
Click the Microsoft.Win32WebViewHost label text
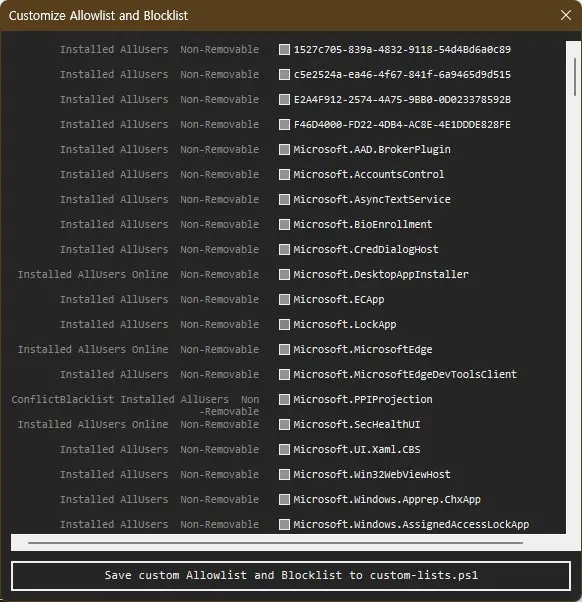(x=372, y=475)
